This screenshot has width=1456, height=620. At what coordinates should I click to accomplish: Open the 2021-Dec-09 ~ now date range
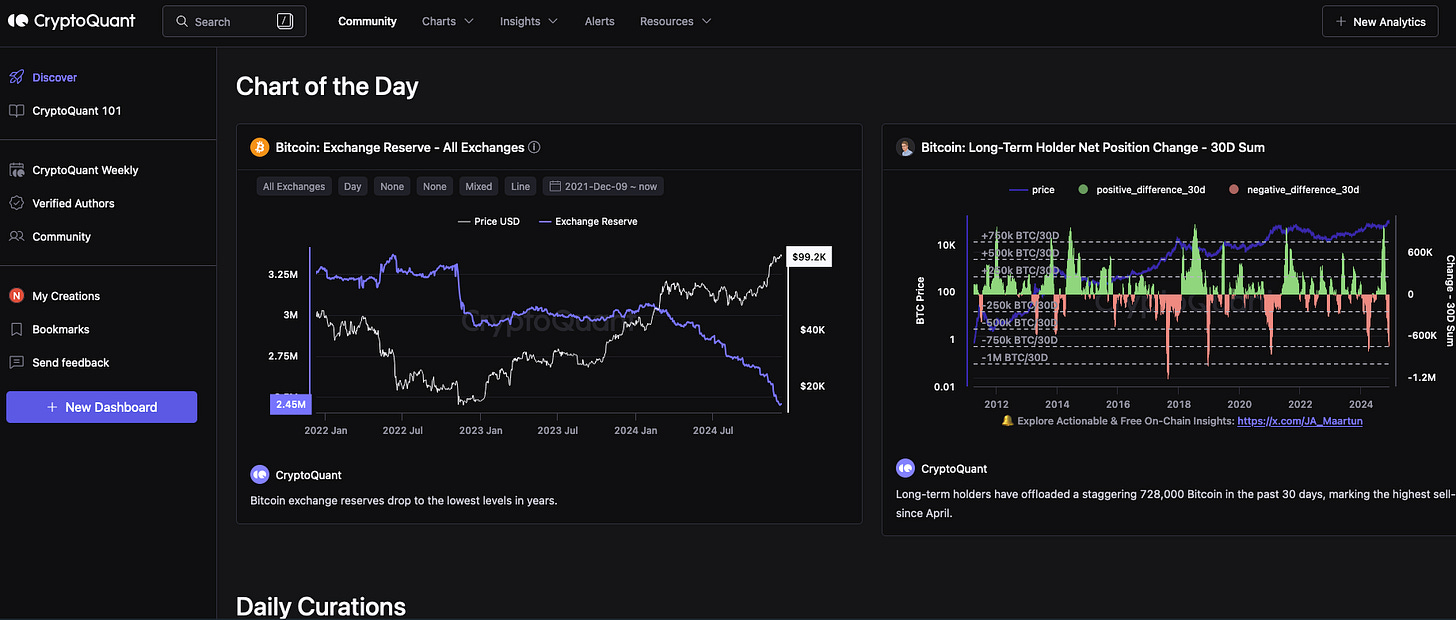click(603, 186)
